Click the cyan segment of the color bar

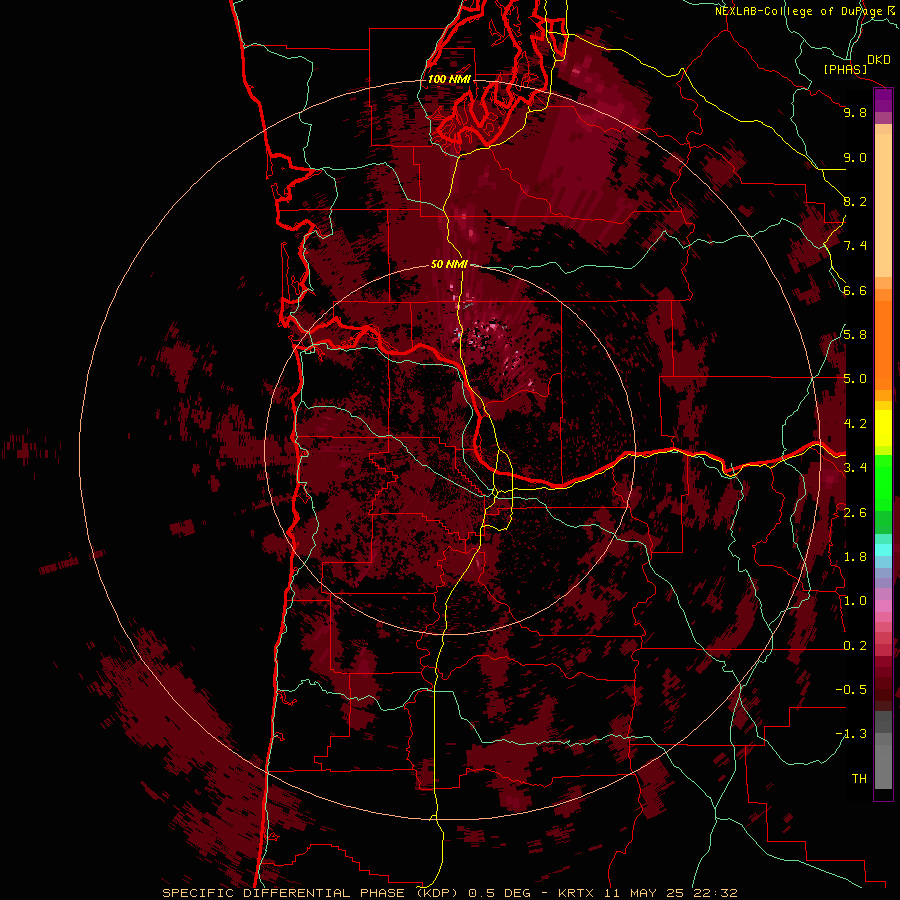click(x=883, y=550)
